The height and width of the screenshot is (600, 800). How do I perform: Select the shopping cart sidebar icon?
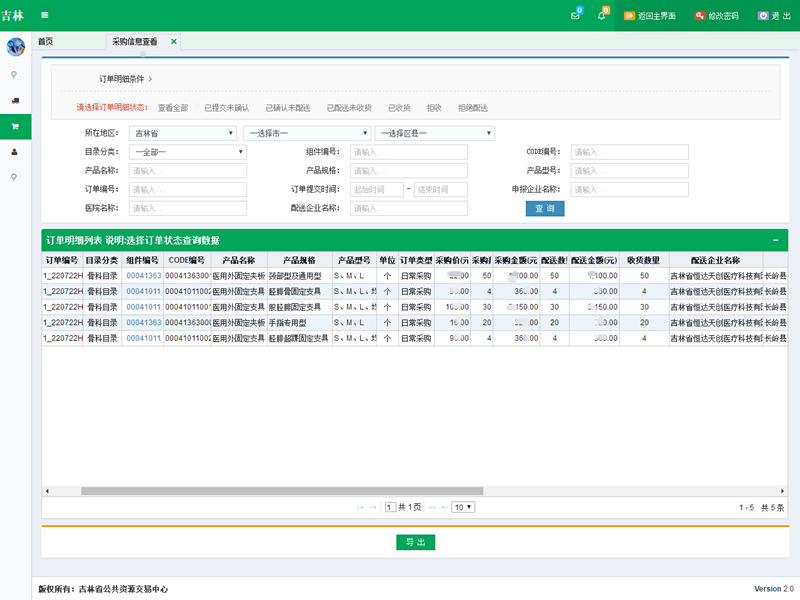[x=15, y=126]
